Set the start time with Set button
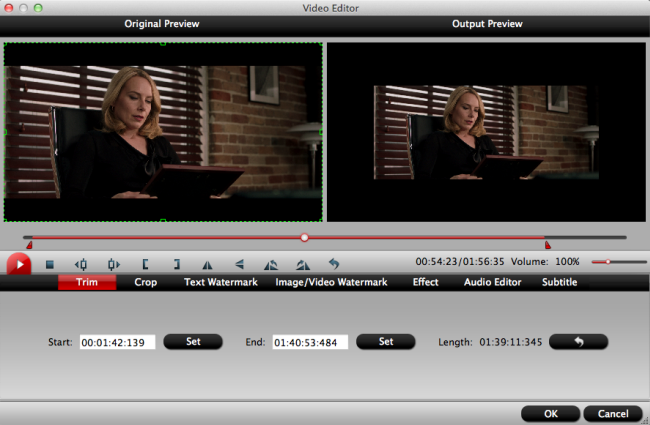The width and height of the screenshot is (650, 425). (193, 342)
